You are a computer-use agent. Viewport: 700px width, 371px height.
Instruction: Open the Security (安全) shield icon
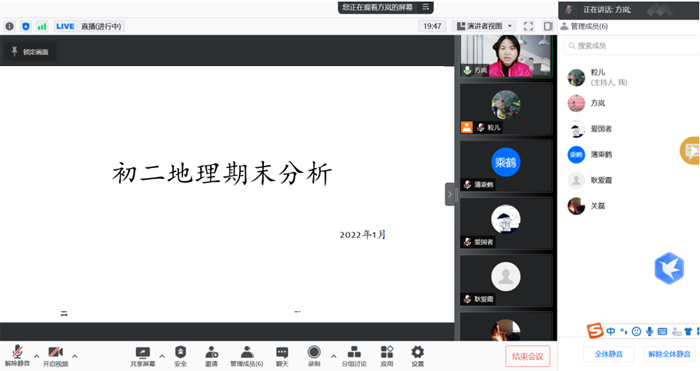pyautogui.click(x=180, y=356)
